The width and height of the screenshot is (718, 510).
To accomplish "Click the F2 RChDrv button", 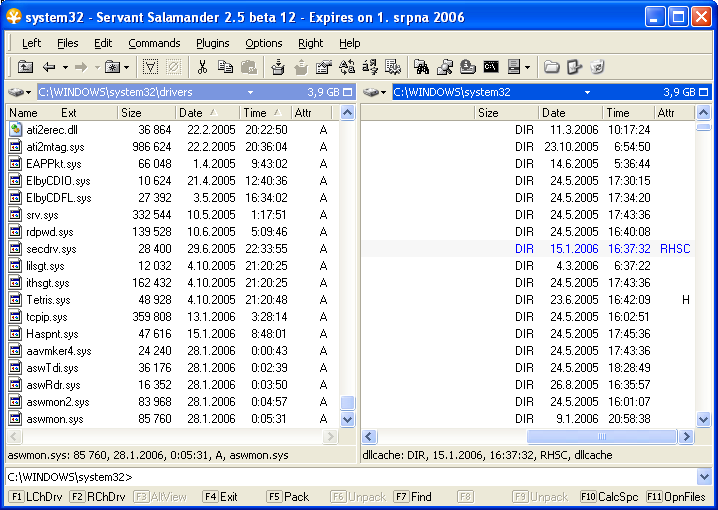I will [97, 497].
